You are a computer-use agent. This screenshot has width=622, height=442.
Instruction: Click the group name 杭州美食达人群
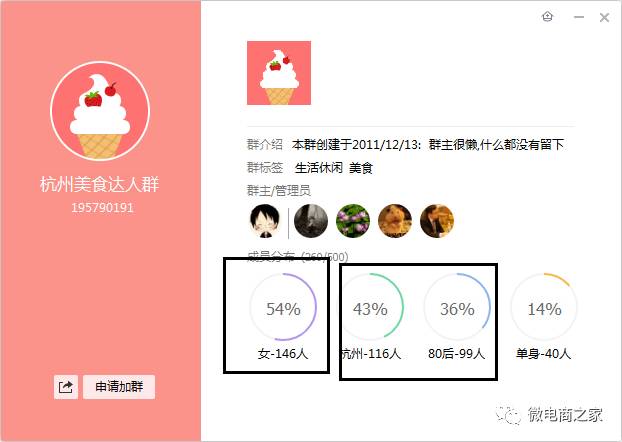[100, 184]
